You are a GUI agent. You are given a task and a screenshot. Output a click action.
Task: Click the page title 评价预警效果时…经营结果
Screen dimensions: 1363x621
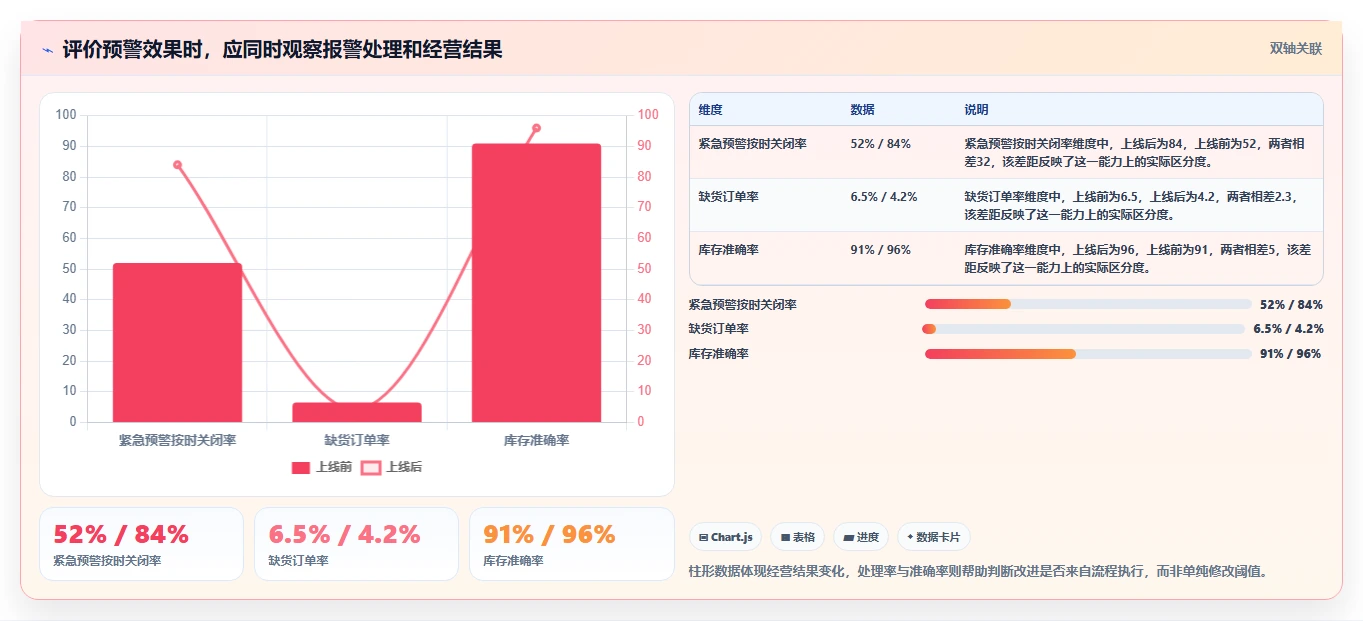(282, 49)
